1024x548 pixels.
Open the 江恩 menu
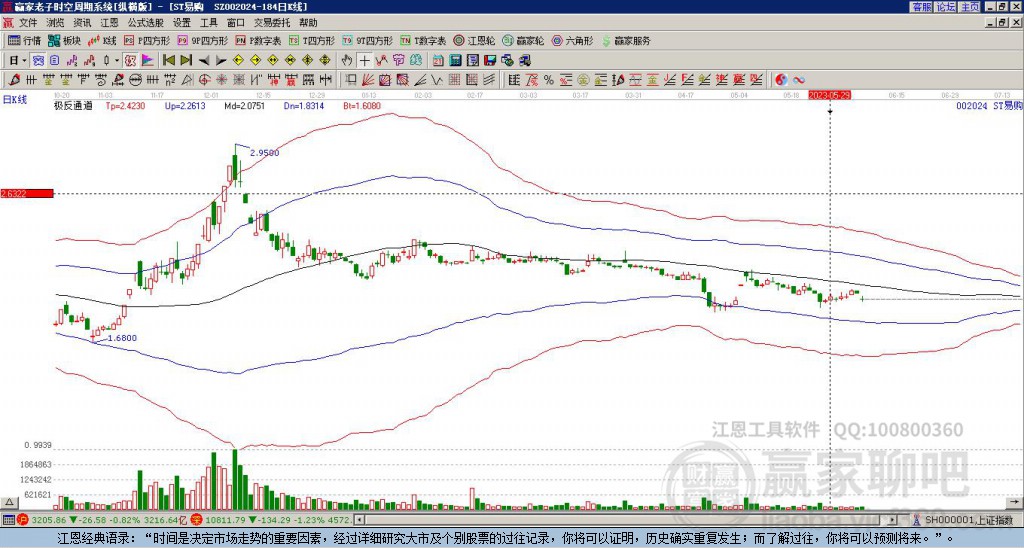tap(109, 23)
